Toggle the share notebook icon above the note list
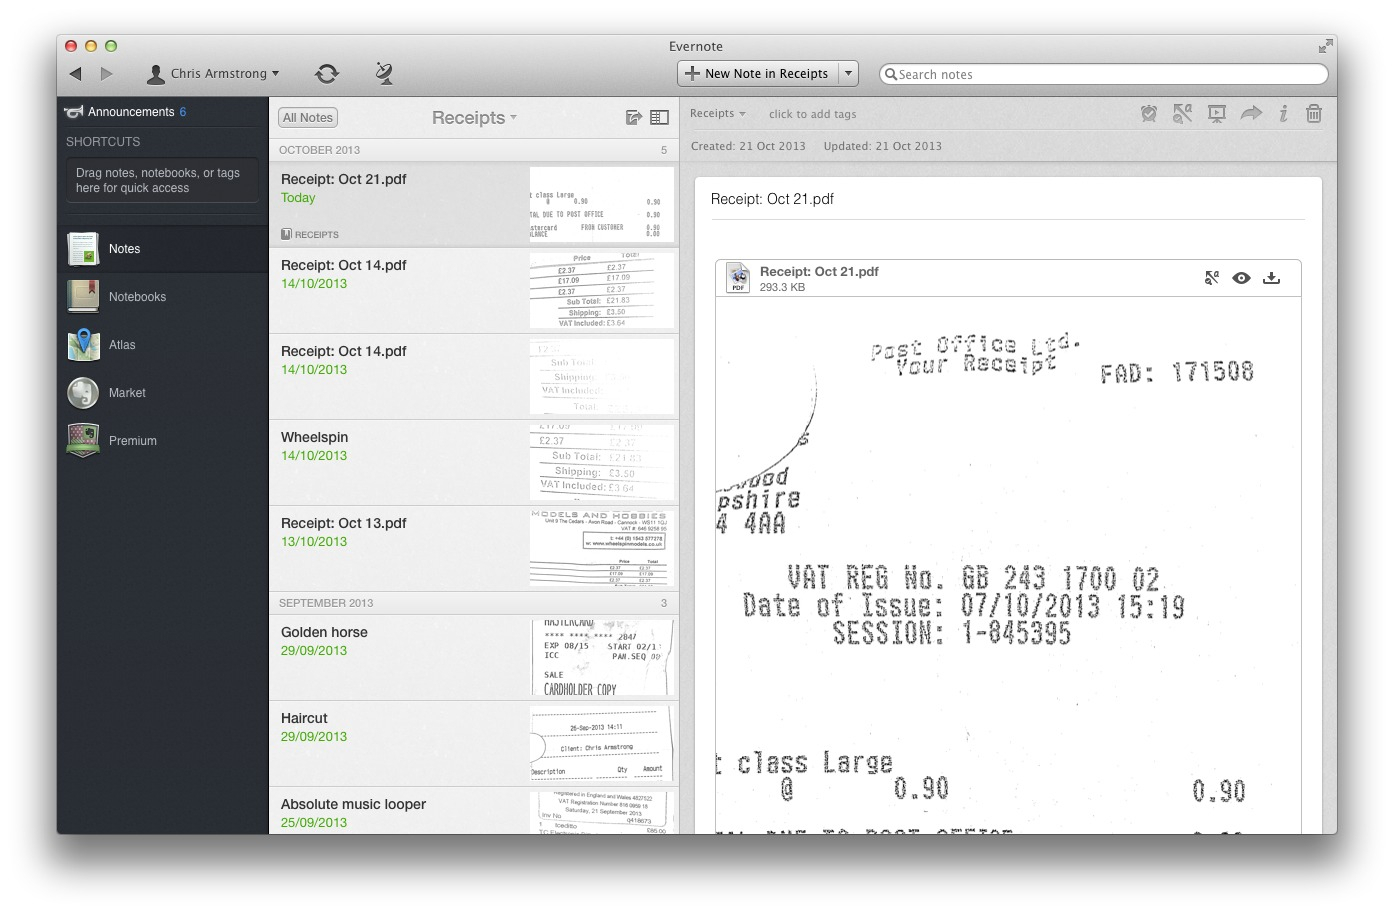 [633, 117]
